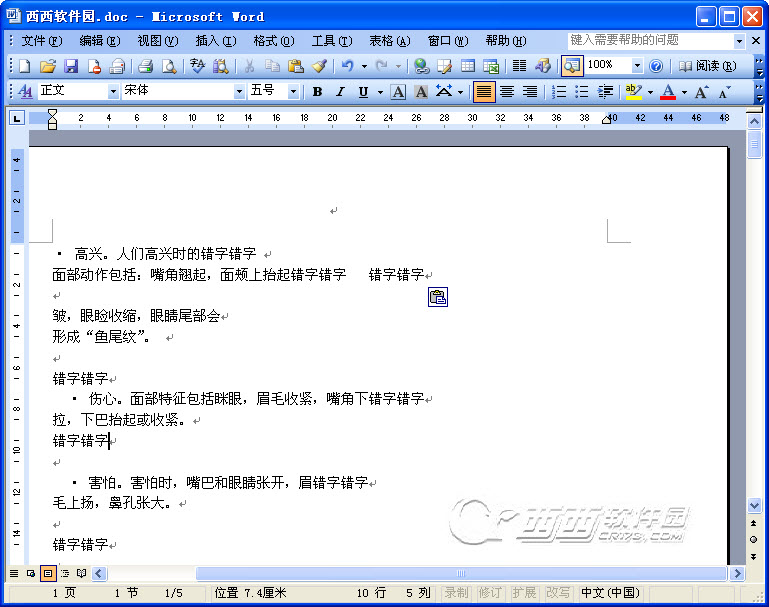Open the font size dropdown showing 五号
The image size is (769, 607).
point(293,92)
